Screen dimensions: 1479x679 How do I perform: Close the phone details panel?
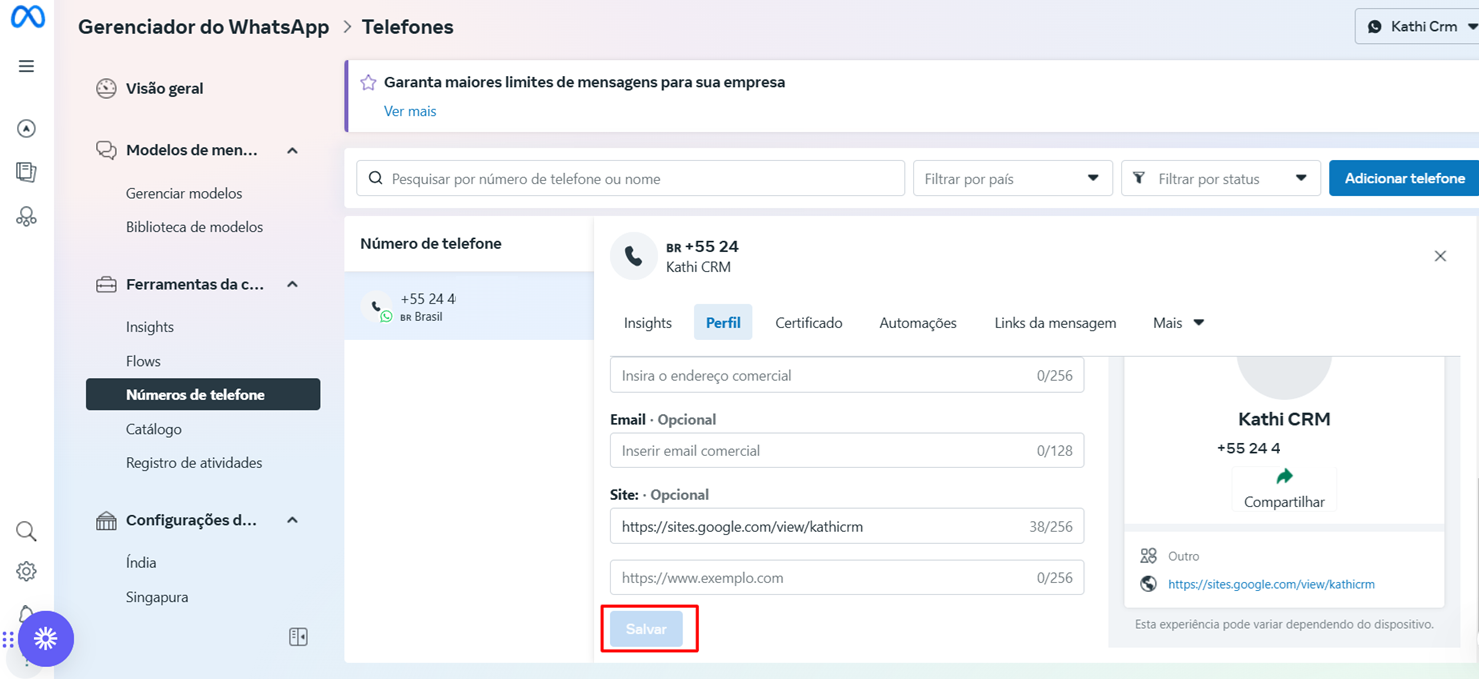(1440, 256)
